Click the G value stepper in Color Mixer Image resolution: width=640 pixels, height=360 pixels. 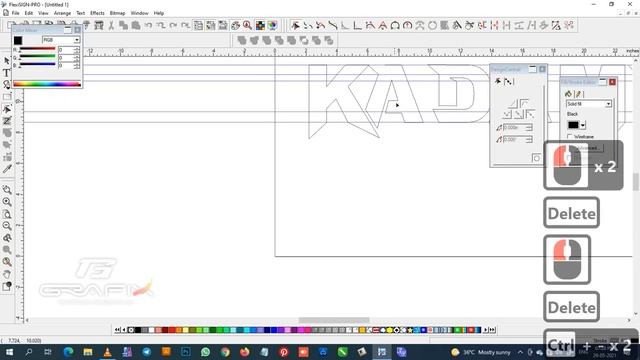coord(77,58)
